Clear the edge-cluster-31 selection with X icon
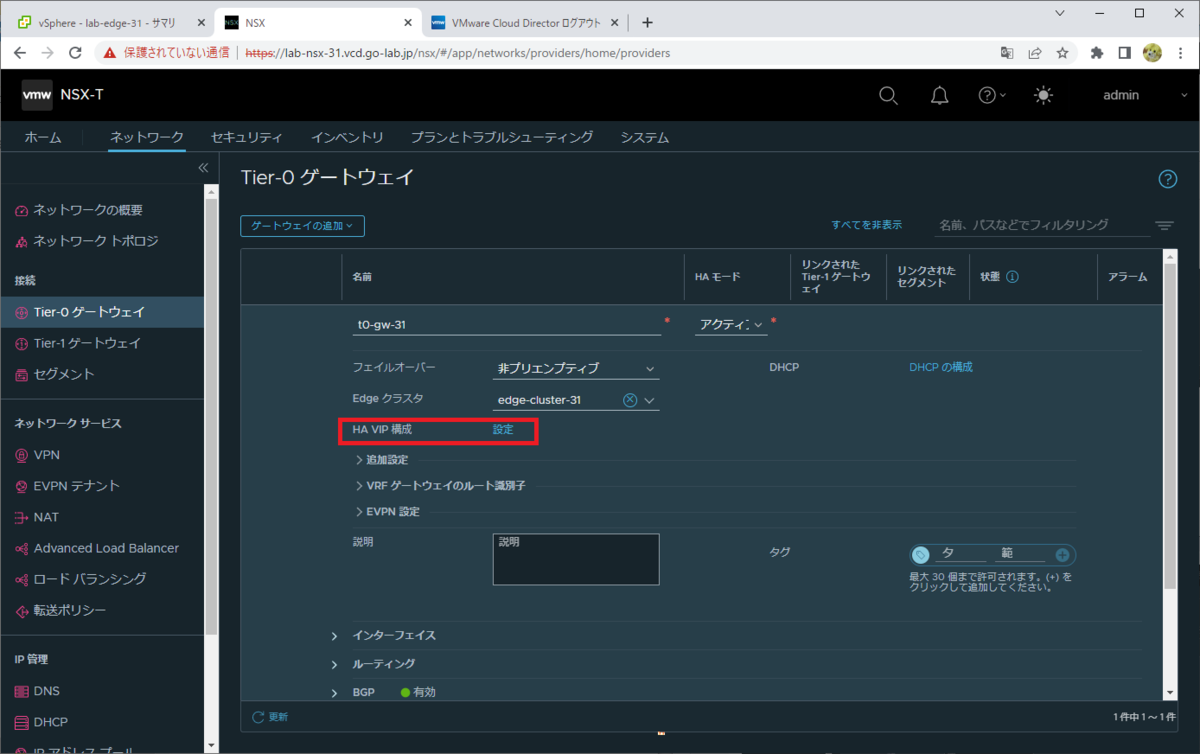Viewport: 1200px width, 754px height. coord(630,400)
